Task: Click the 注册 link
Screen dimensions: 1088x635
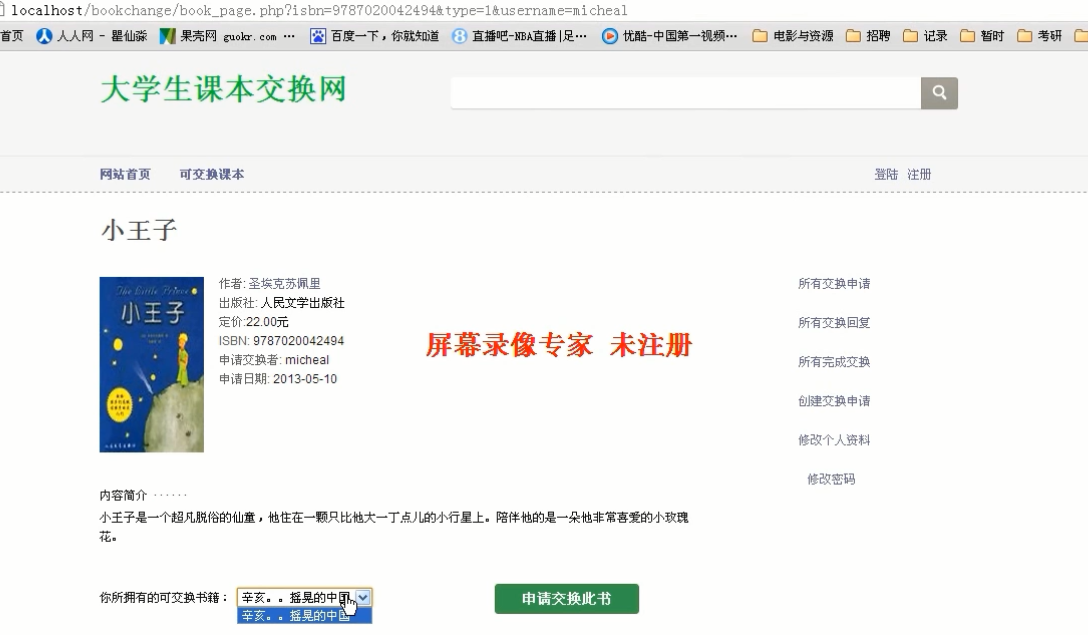Action: pos(919,174)
